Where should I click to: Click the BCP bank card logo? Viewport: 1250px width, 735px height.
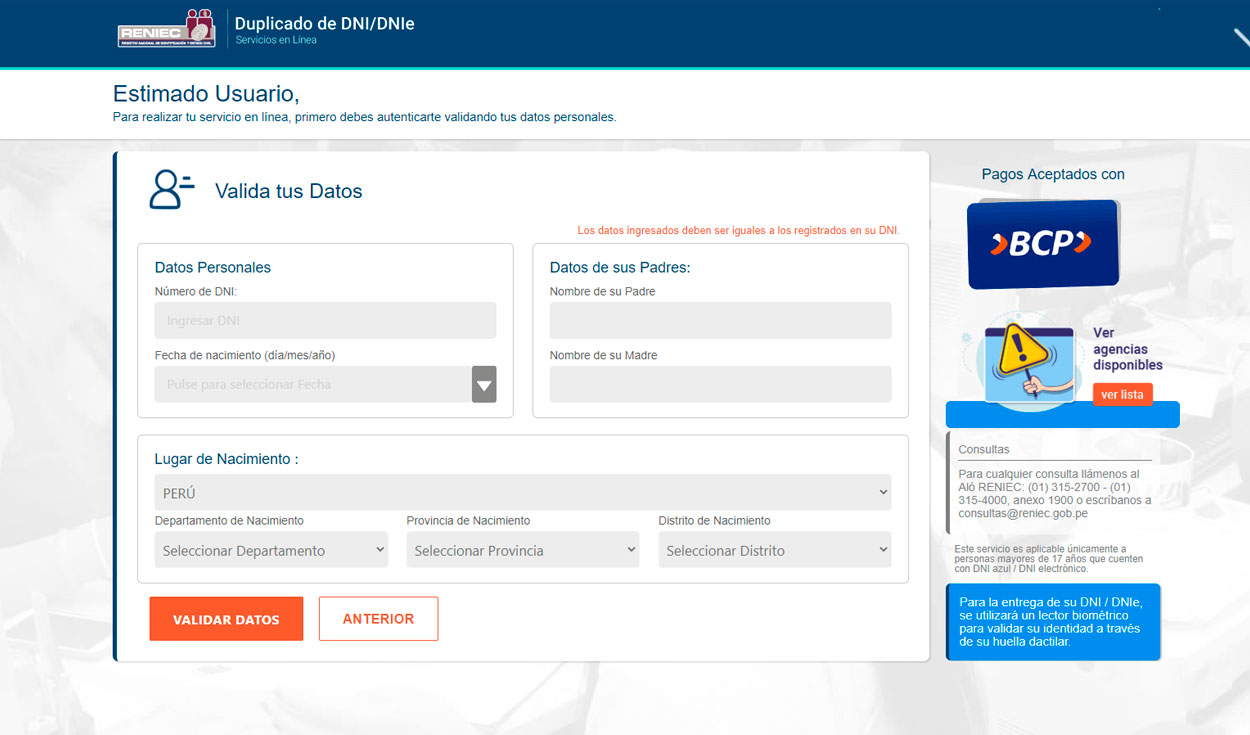click(1042, 243)
